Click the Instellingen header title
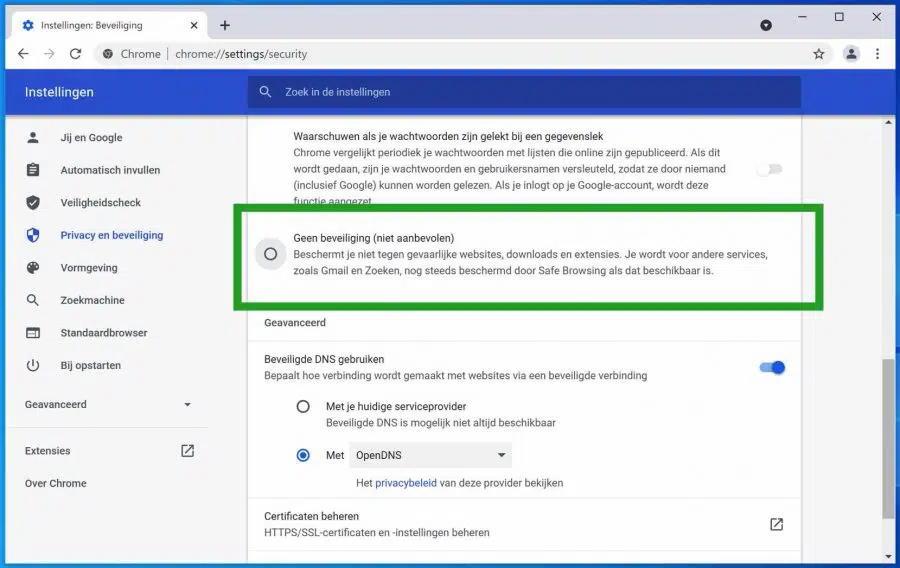The width and height of the screenshot is (900, 568). pos(59,92)
